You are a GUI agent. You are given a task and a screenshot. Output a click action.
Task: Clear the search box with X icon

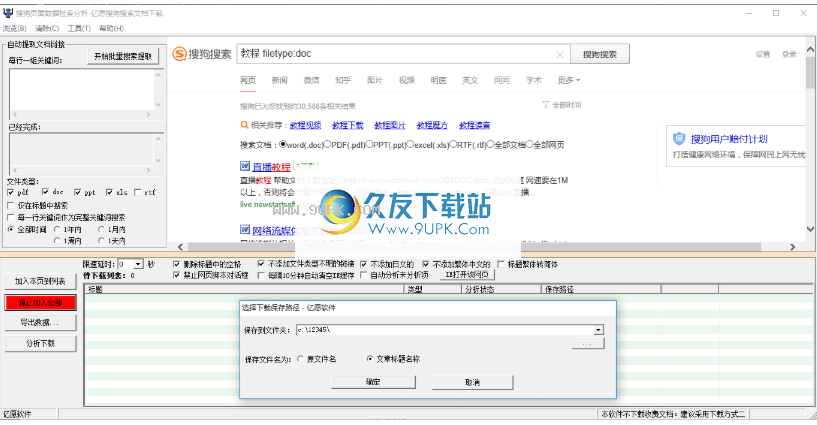click(x=560, y=54)
